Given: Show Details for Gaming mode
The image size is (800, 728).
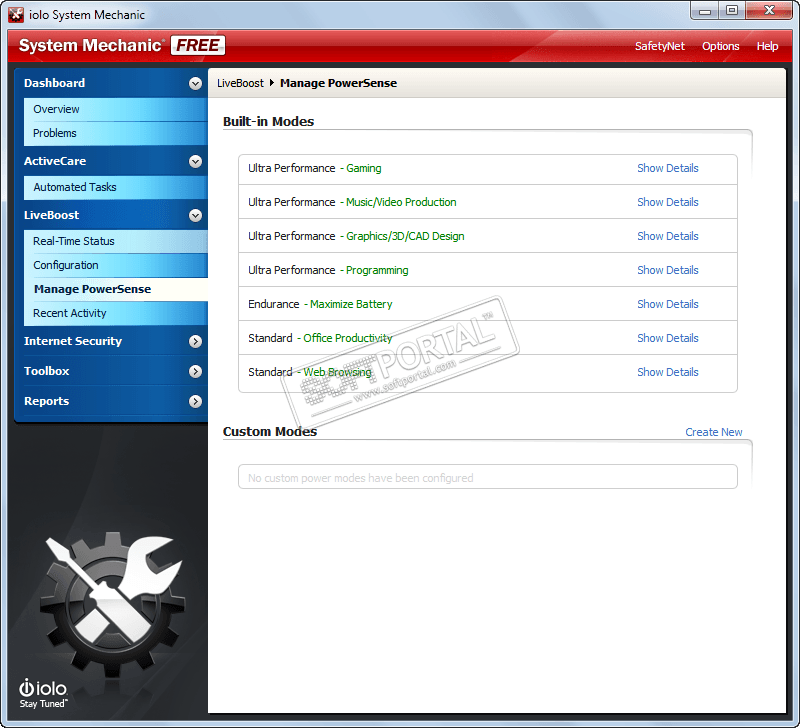Looking at the screenshot, I should [x=667, y=168].
